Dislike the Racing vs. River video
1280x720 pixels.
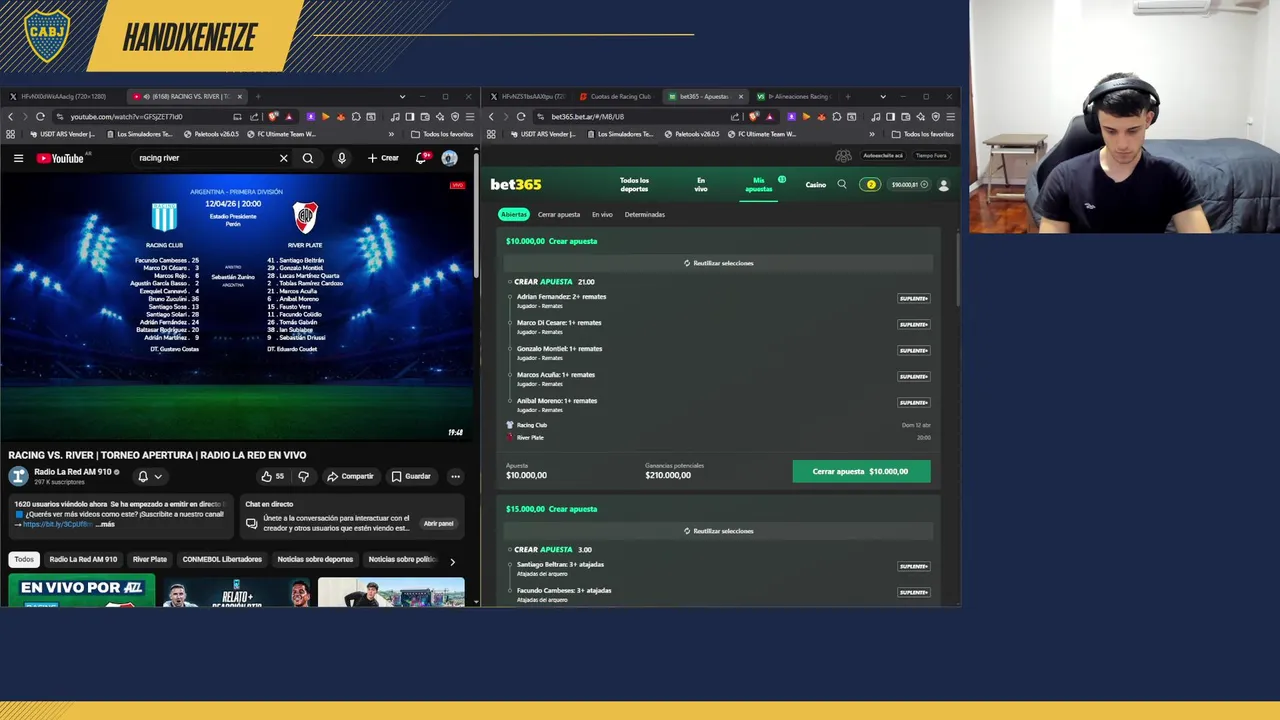303,476
